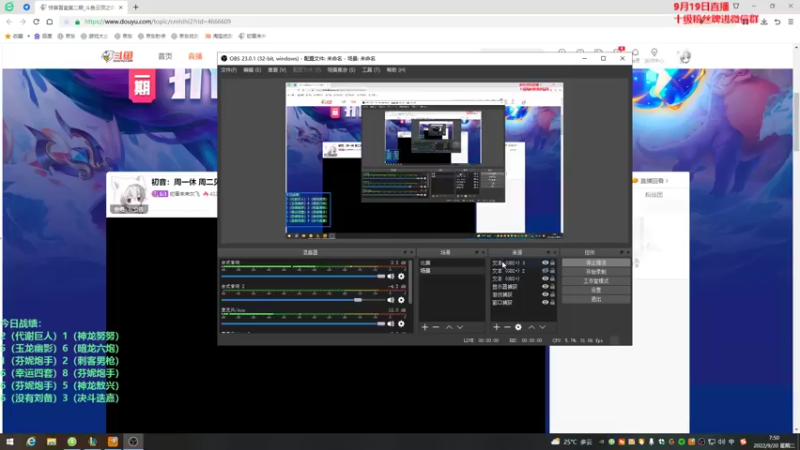The image size is (800, 450).
Task: Mute the second desktop audio channel
Action: pos(391,300)
